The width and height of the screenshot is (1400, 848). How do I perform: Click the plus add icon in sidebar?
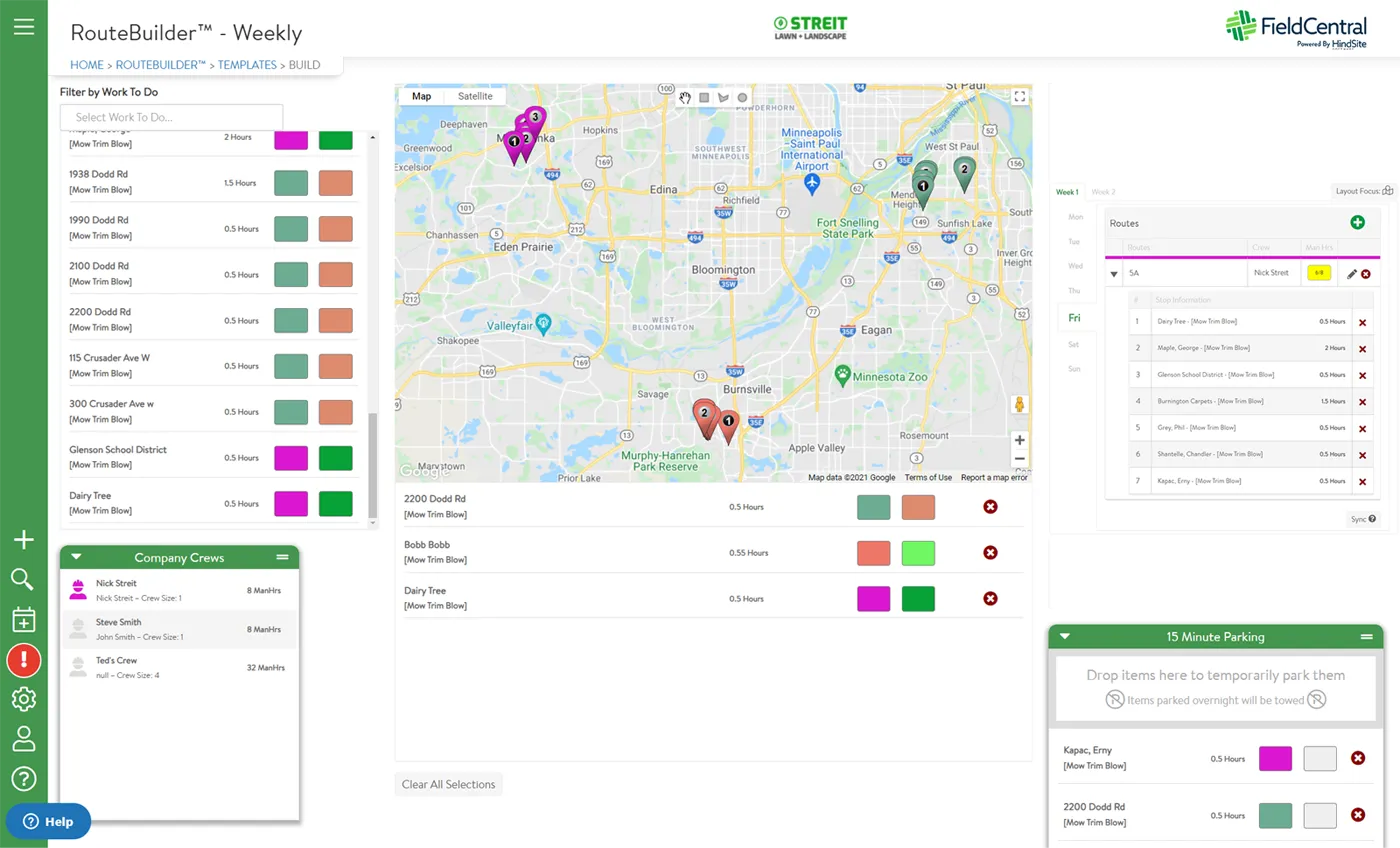tap(23, 540)
